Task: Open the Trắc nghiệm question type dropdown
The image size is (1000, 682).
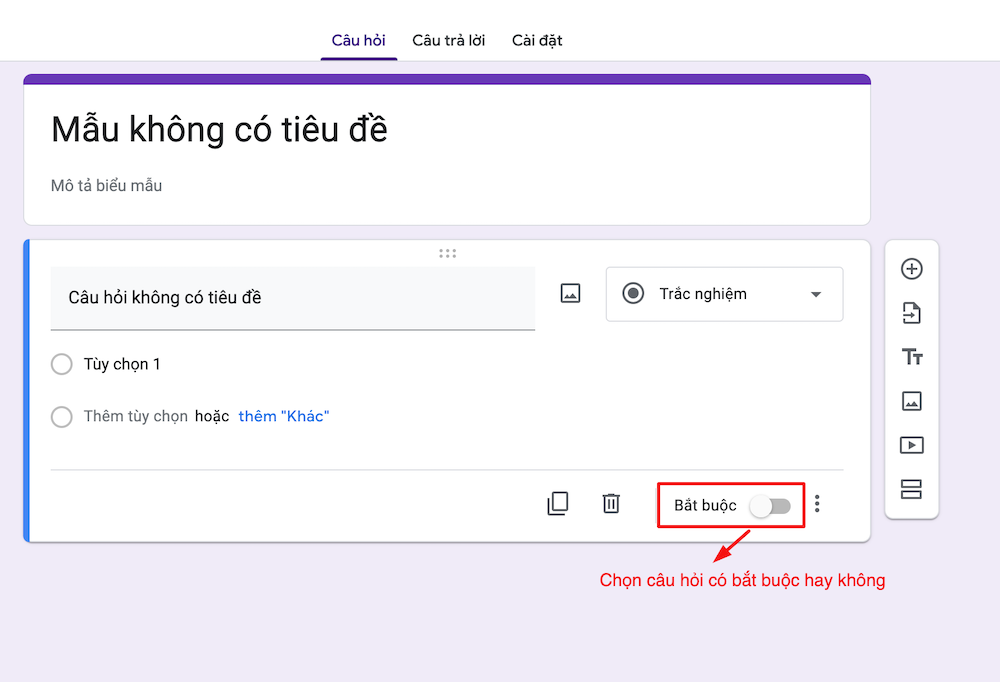Action: click(x=723, y=293)
